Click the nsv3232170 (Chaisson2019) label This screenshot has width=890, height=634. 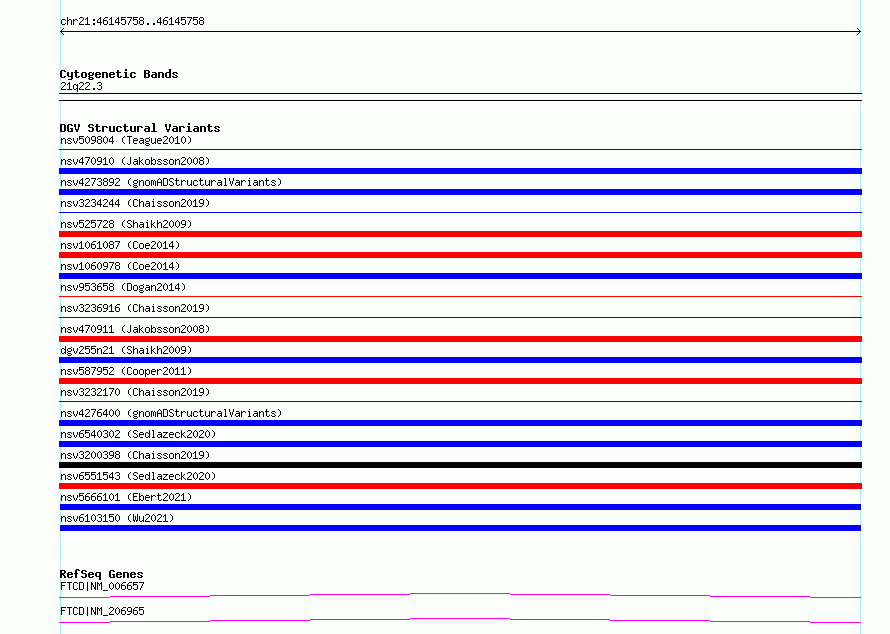point(135,392)
